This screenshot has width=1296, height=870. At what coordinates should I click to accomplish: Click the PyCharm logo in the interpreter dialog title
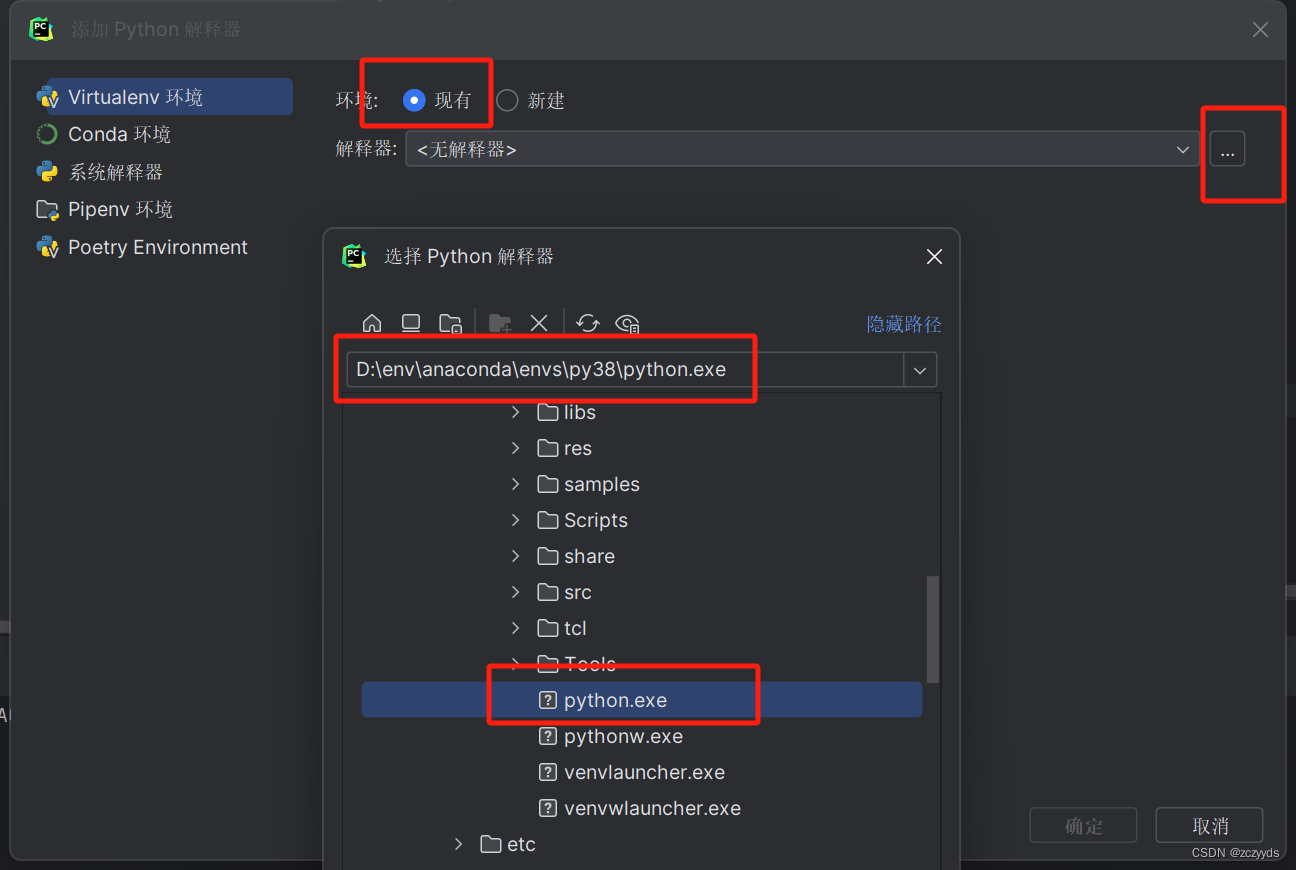click(x=355, y=256)
